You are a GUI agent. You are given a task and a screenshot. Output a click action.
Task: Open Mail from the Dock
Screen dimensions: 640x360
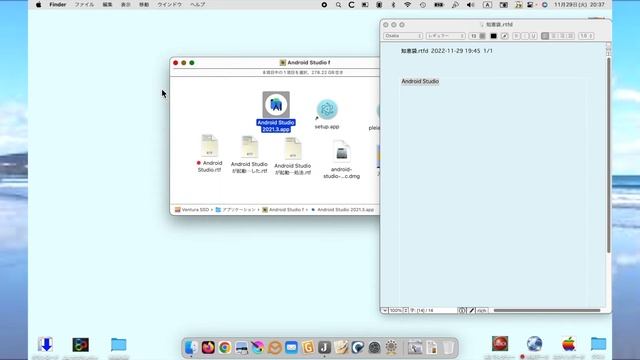click(x=291, y=347)
